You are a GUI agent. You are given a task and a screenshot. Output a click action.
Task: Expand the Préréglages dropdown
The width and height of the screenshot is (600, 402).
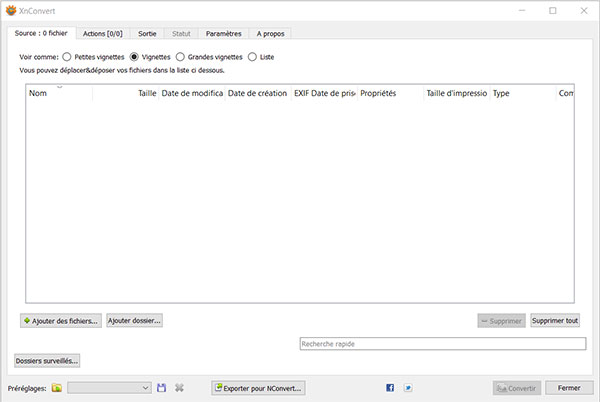(109, 388)
